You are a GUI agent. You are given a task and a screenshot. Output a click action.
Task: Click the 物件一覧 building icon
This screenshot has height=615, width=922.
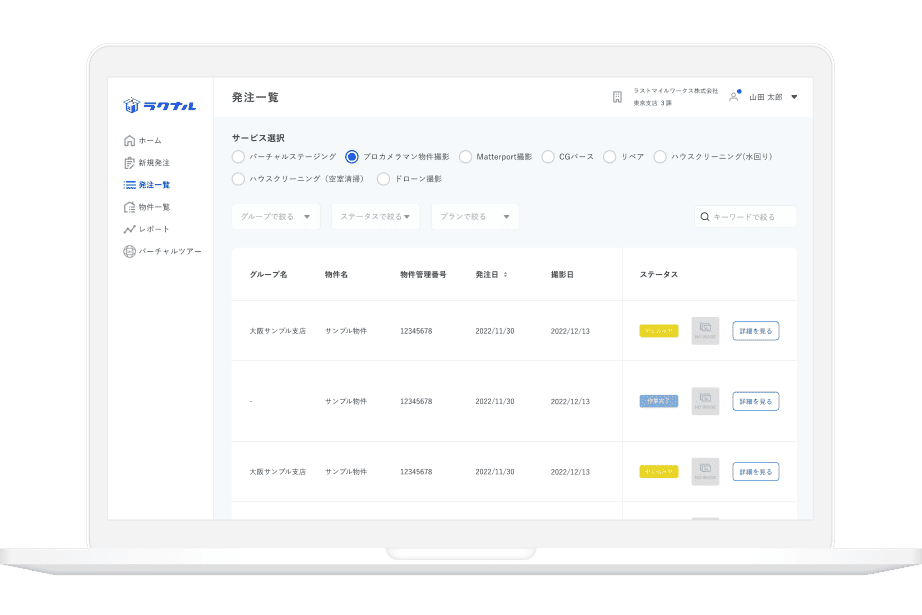tap(129, 207)
